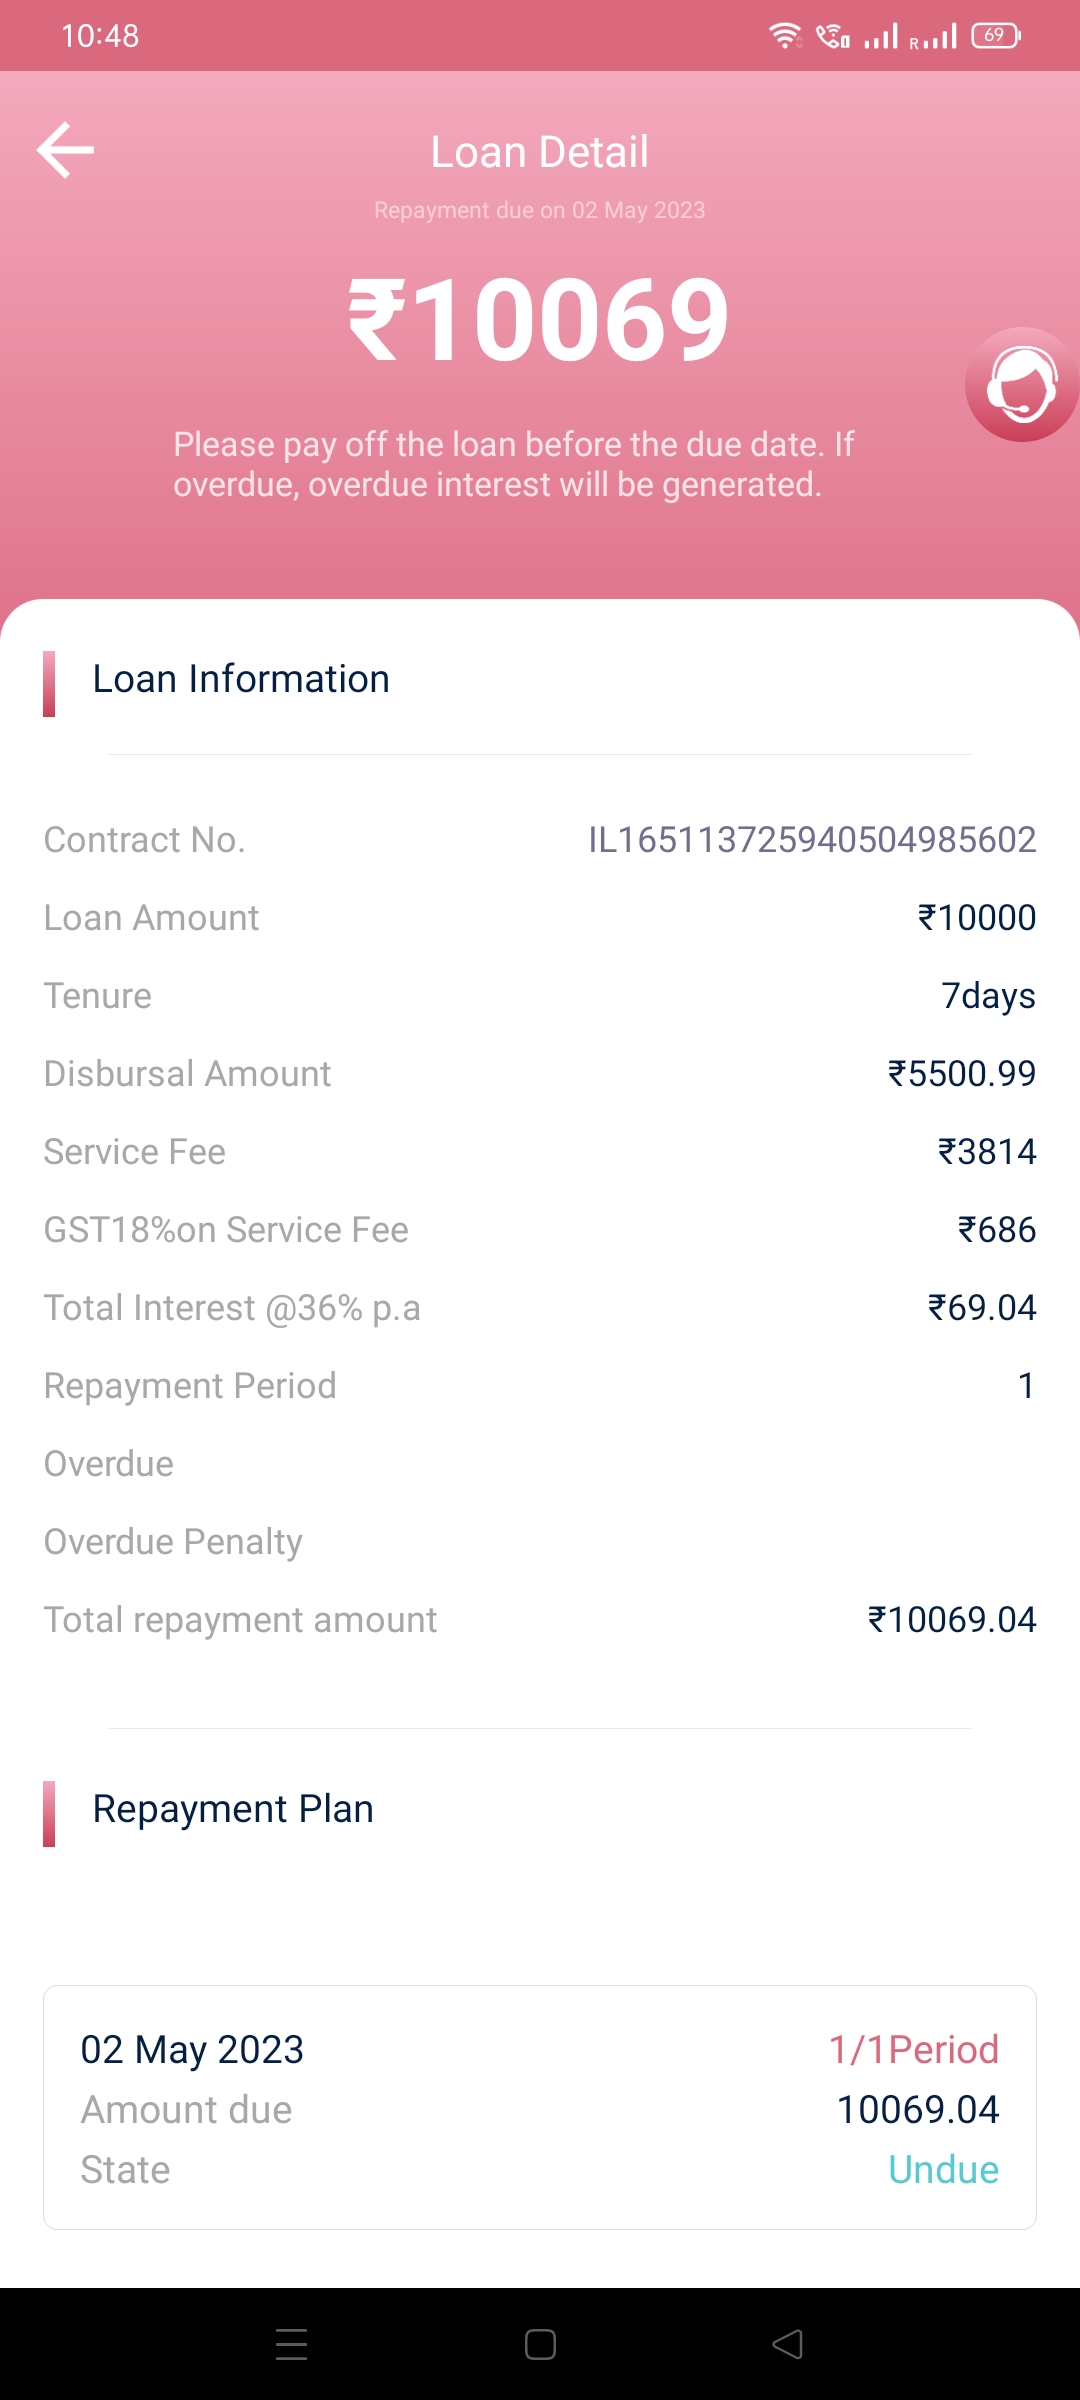
Task: Tap the Loan Detail page title
Action: point(539,152)
